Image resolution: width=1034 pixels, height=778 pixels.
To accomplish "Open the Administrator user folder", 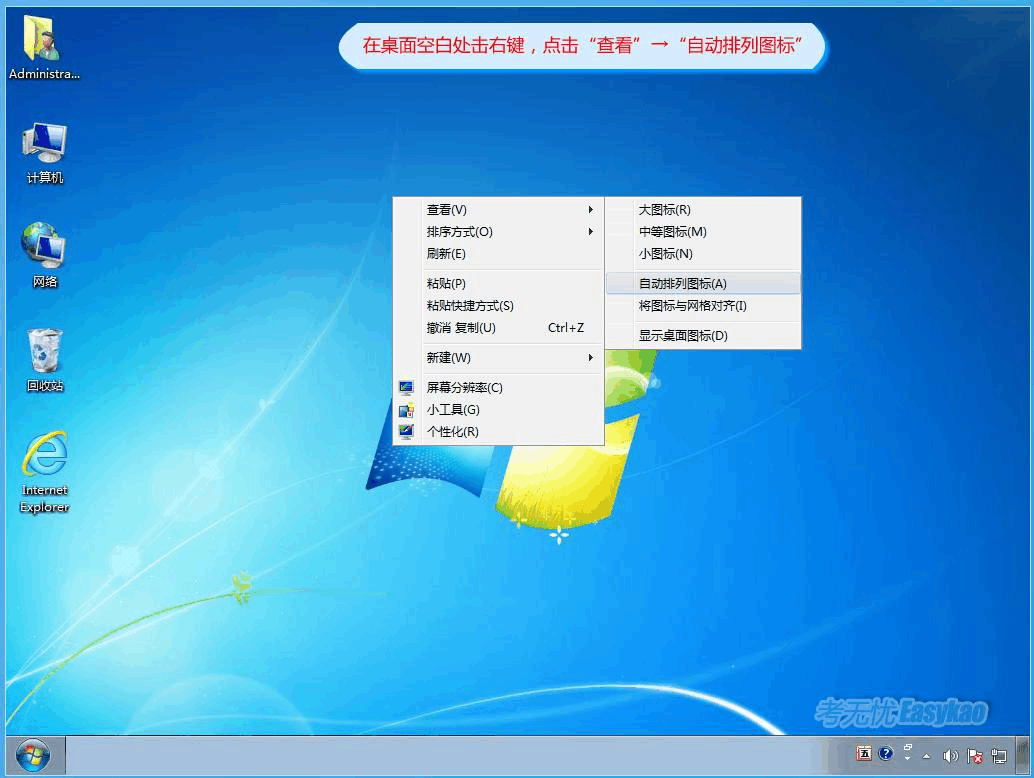I will click(42, 40).
